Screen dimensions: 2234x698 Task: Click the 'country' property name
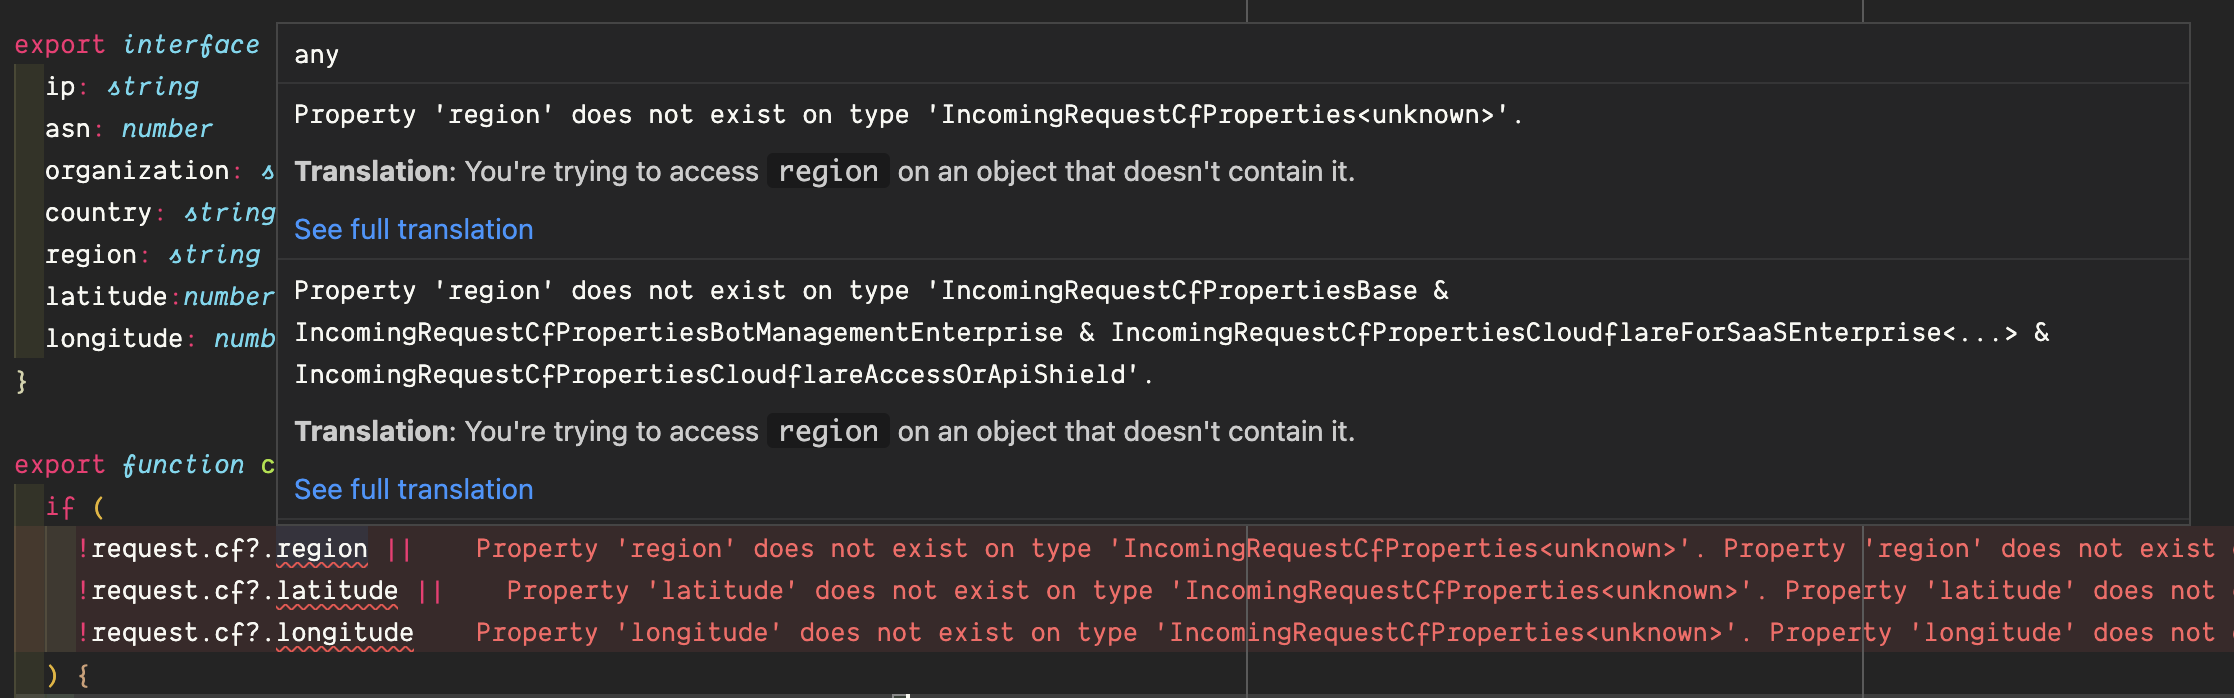98,212
